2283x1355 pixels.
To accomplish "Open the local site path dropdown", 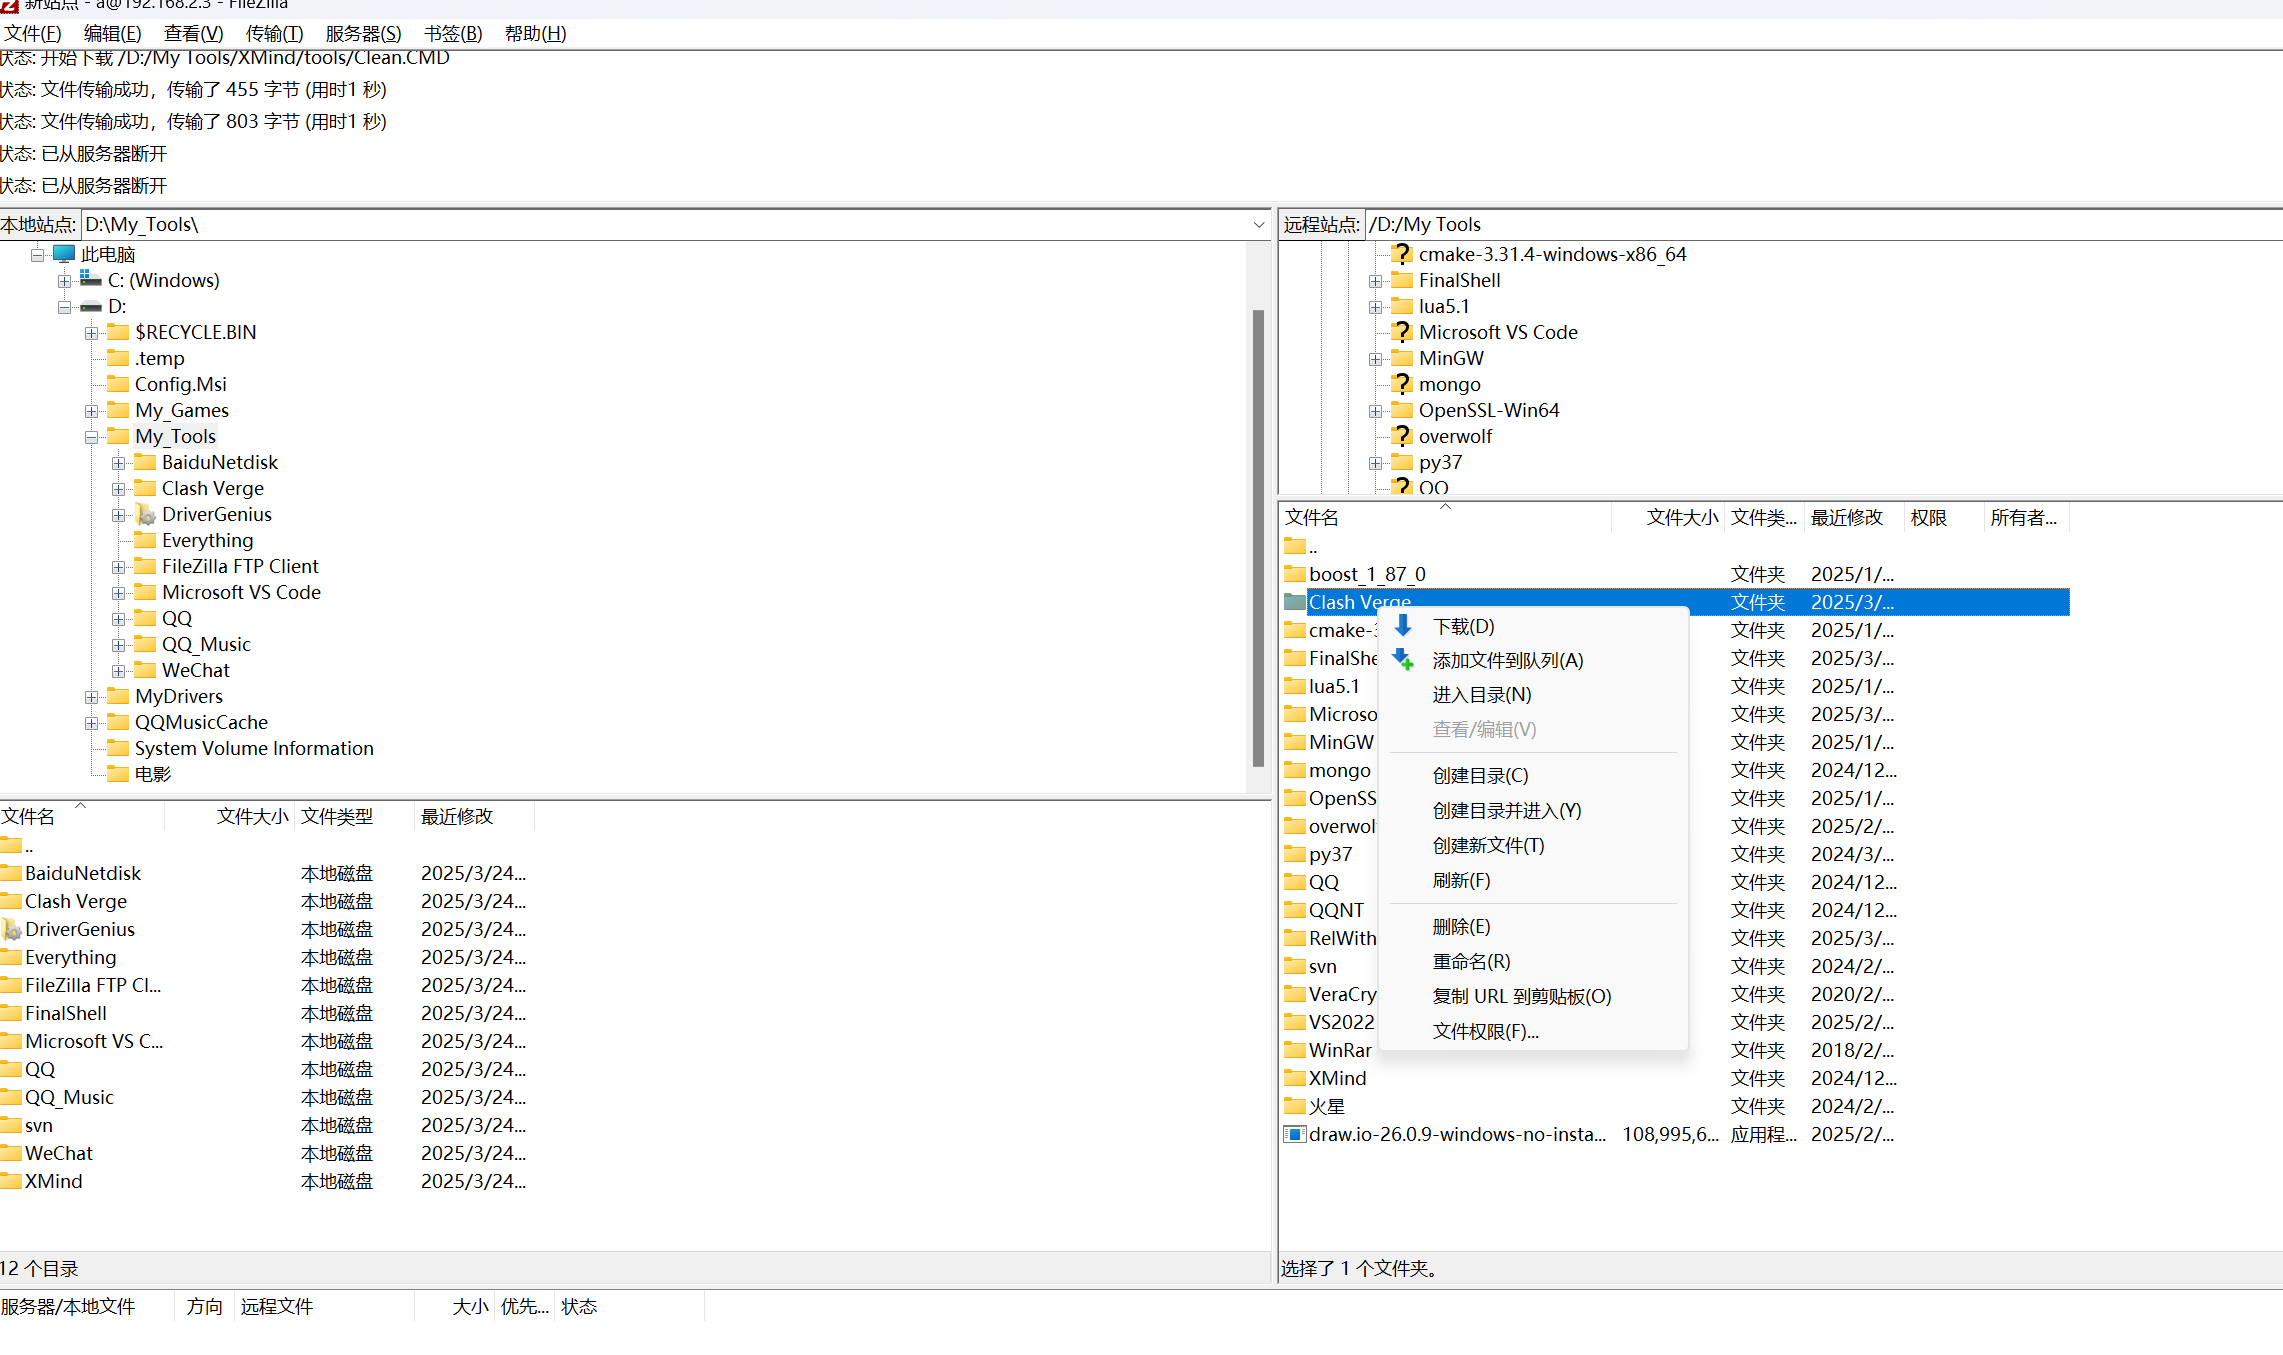I will (x=1258, y=225).
